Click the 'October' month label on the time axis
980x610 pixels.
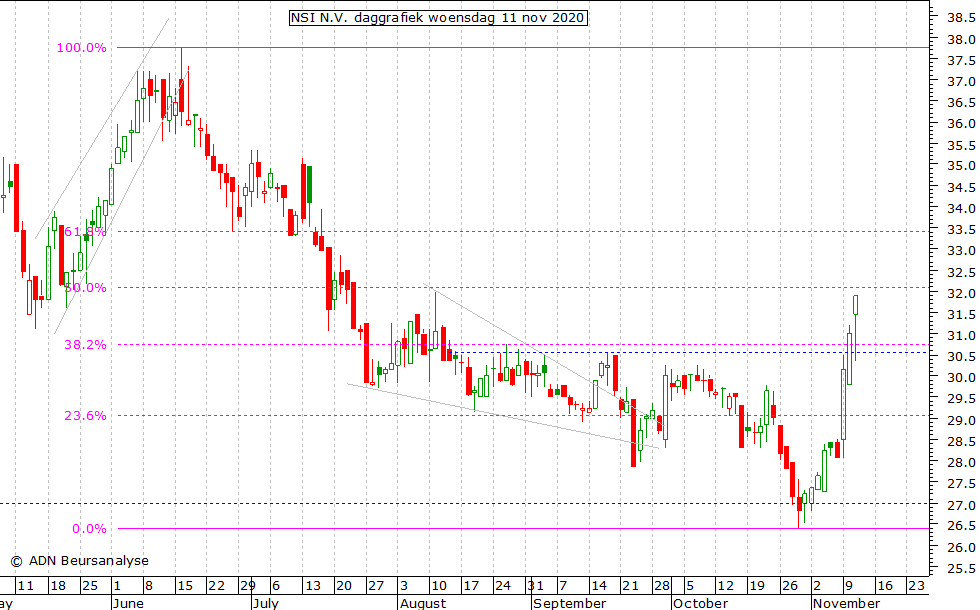(701, 603)
